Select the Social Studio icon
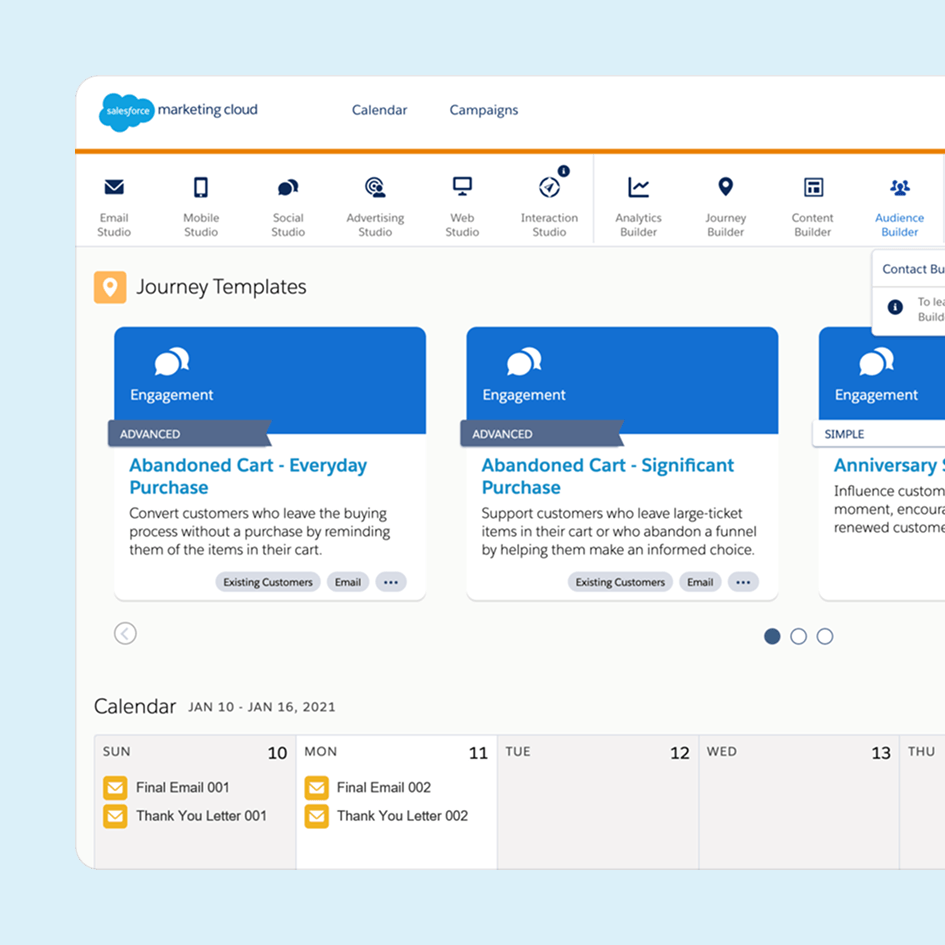 point(288,188)
